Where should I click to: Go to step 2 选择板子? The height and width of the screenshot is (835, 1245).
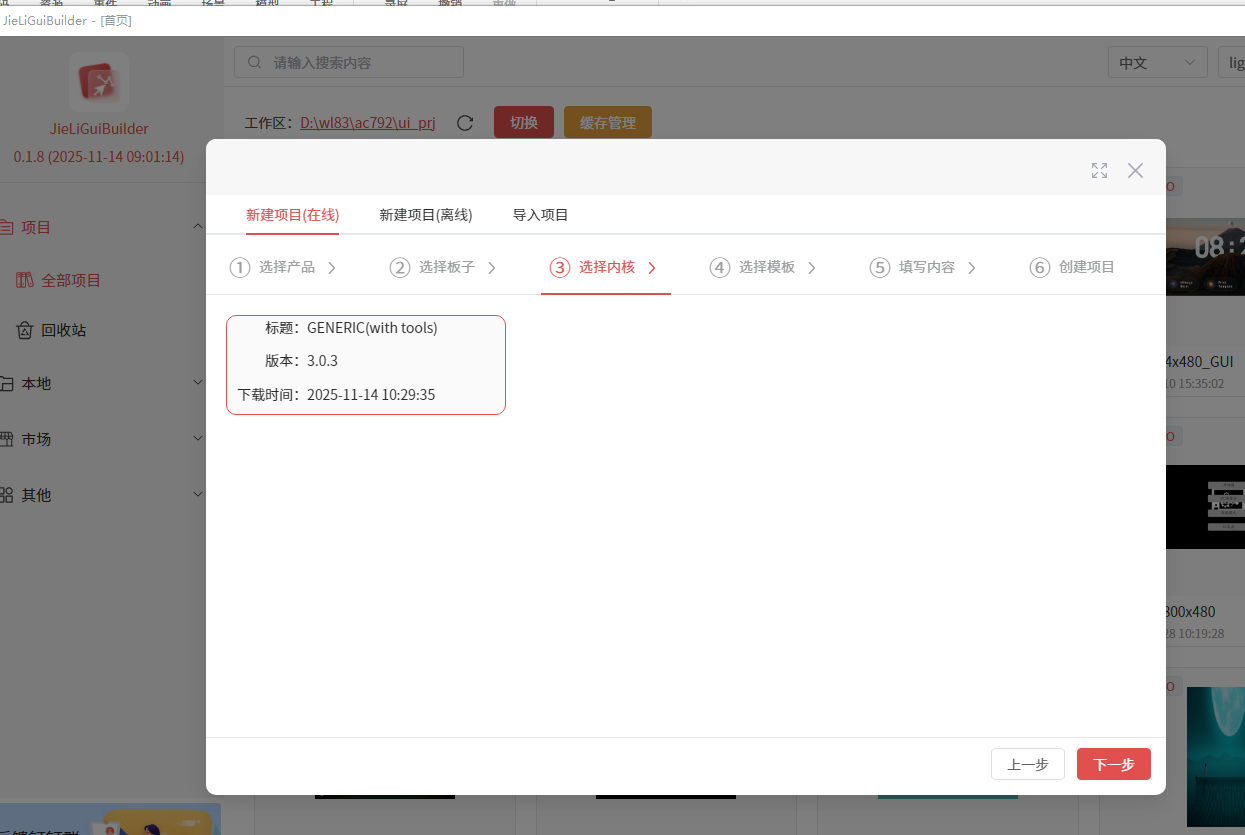pos(443,267)
